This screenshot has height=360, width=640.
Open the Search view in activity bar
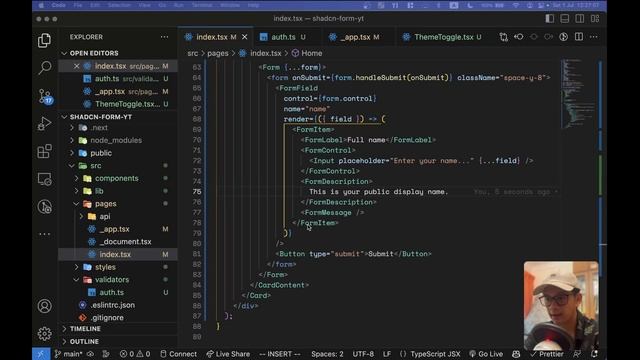(44, 67)
